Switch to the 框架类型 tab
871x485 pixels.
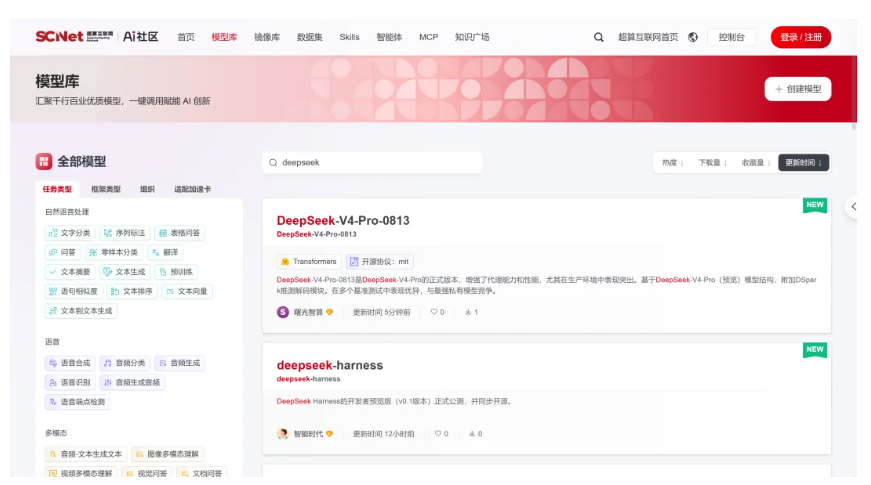(106, 189)
